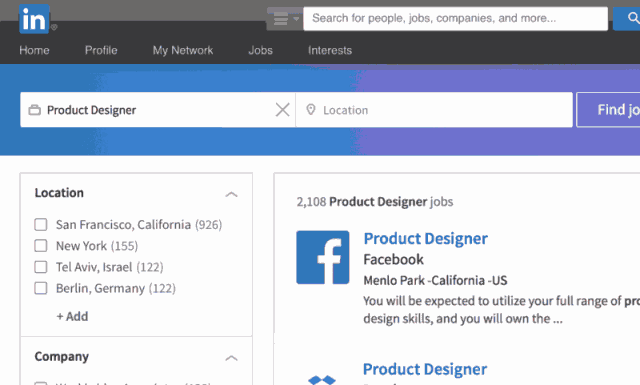Clear the Product Designer search text
Viewport: 640px width, 385px height.
[x=282, y=110]
